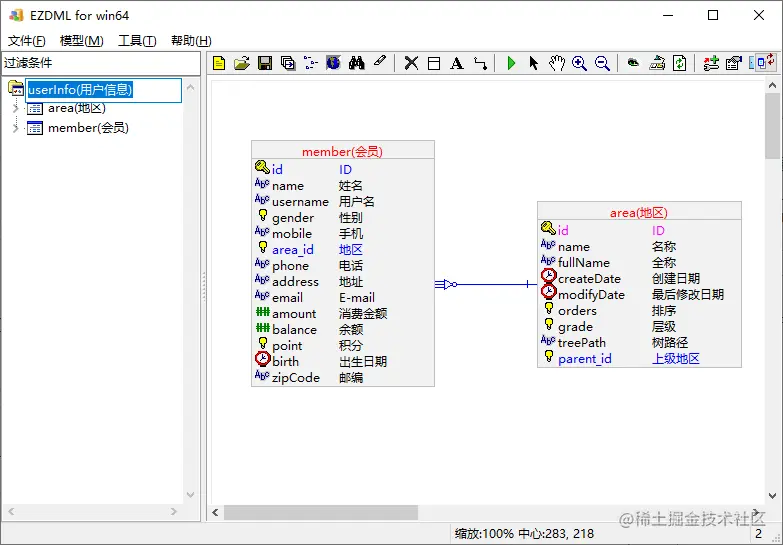This screenshot has width=783, height=545.
Task: Click the canvas horizontal scrollbar thumb
Action: tap(321, 513)
